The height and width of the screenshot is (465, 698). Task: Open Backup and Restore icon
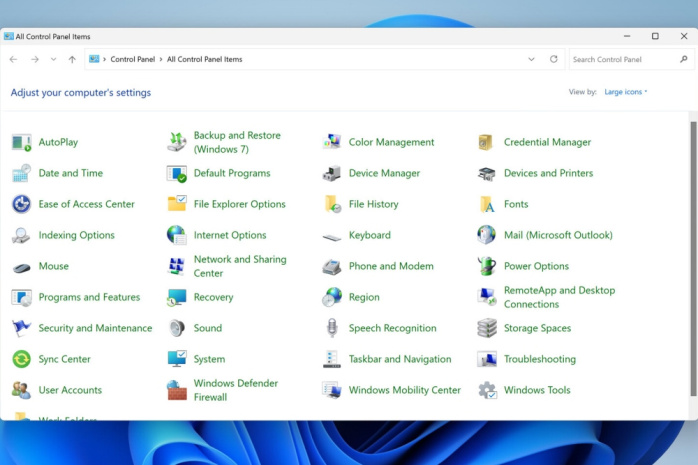[x=177, y=142]
